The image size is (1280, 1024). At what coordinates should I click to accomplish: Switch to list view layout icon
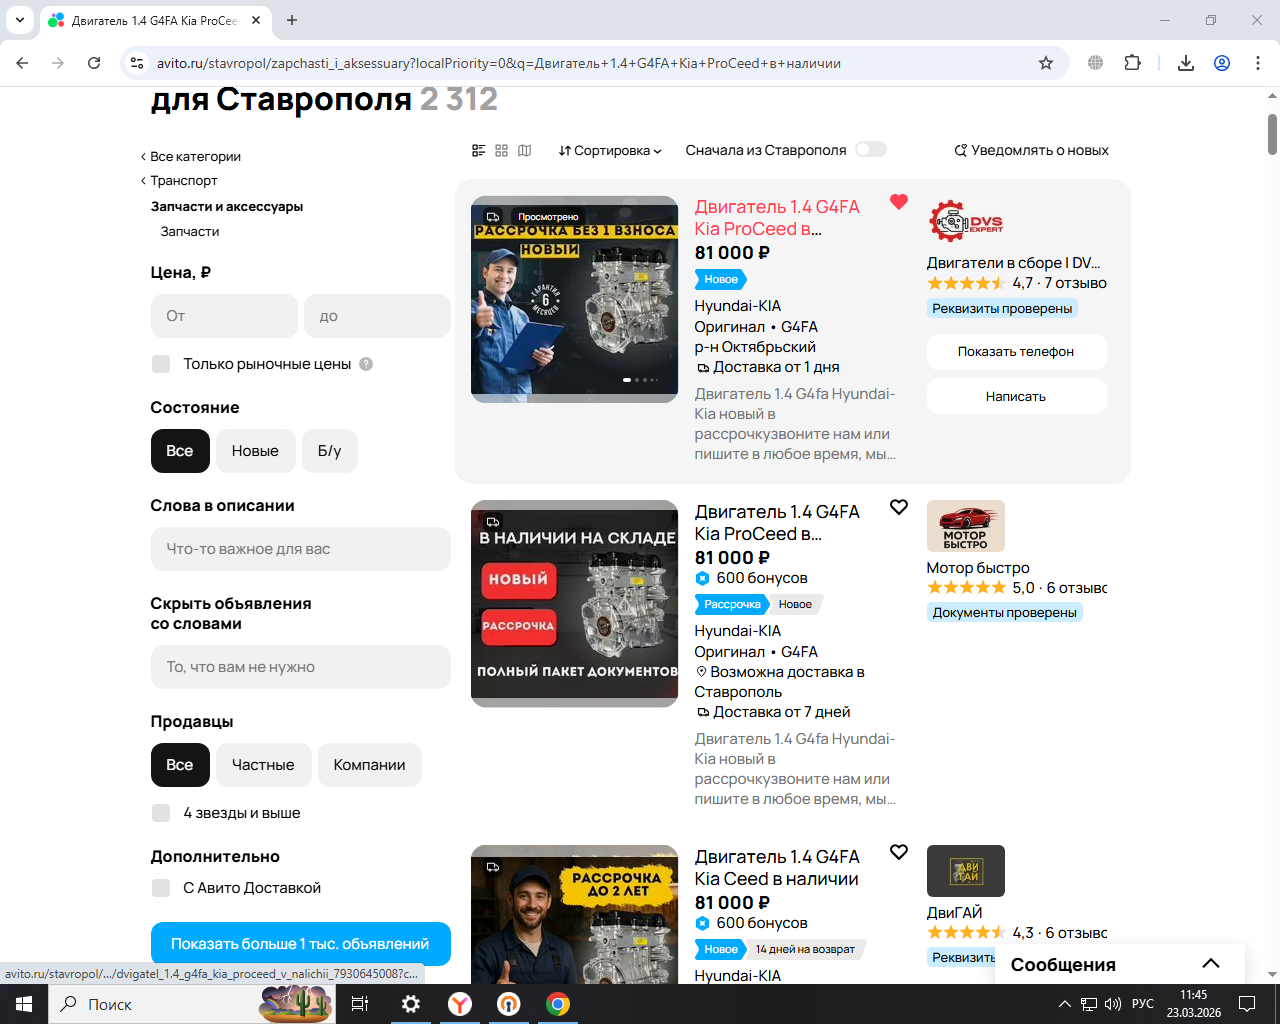(478, 151)
